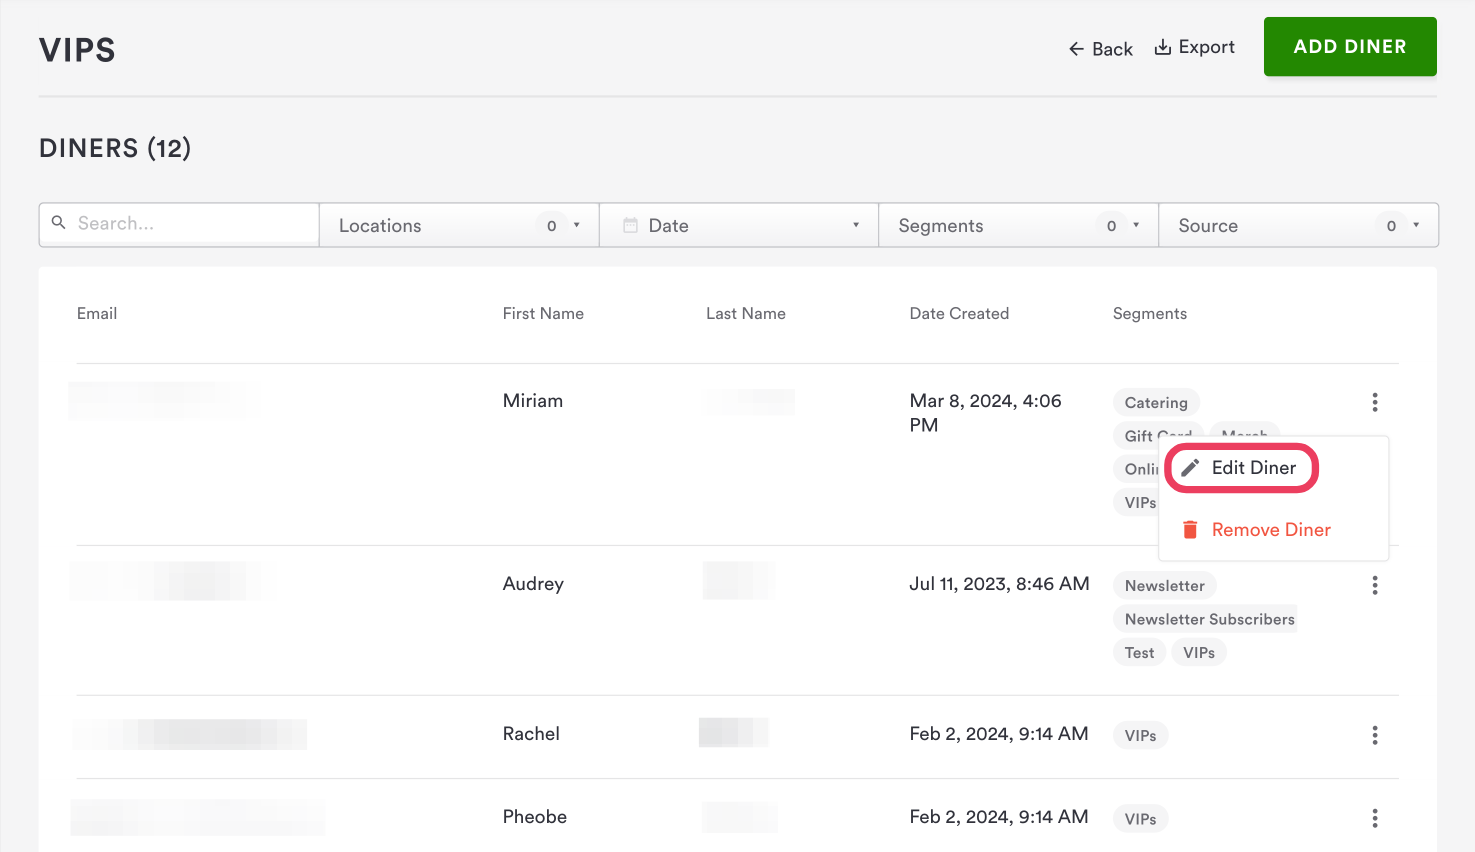Click the Test segment tag for Audrey
This screenshot has width=1475, height=852.
tap(1139, 653)
